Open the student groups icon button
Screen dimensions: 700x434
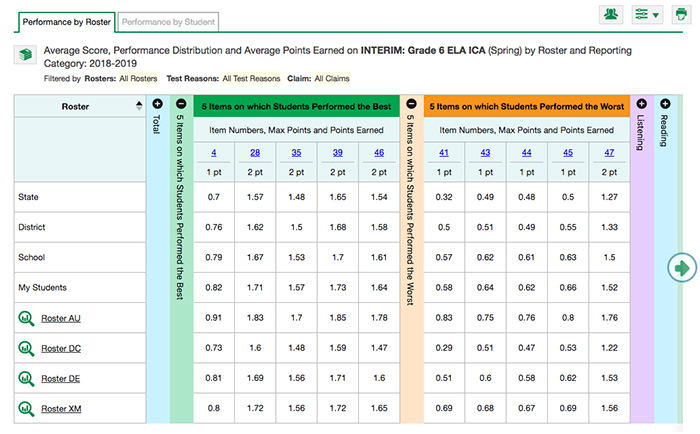pyautogui.click(x=611, y=15)
